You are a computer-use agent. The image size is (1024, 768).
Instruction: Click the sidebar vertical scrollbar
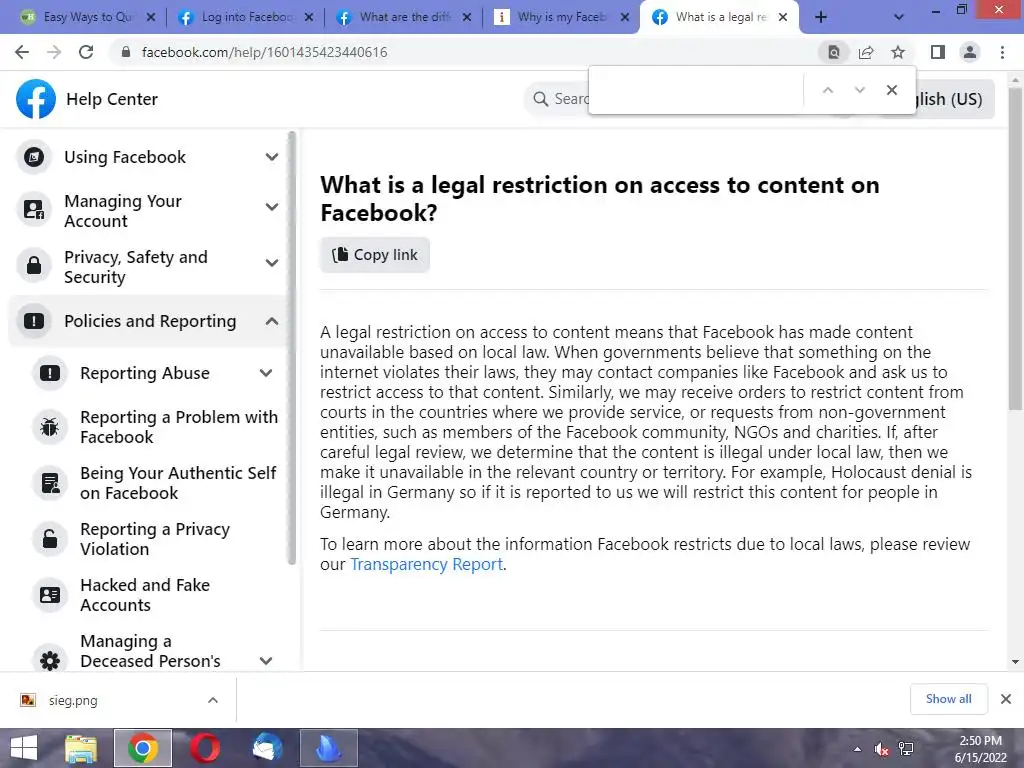coord(292,348)
